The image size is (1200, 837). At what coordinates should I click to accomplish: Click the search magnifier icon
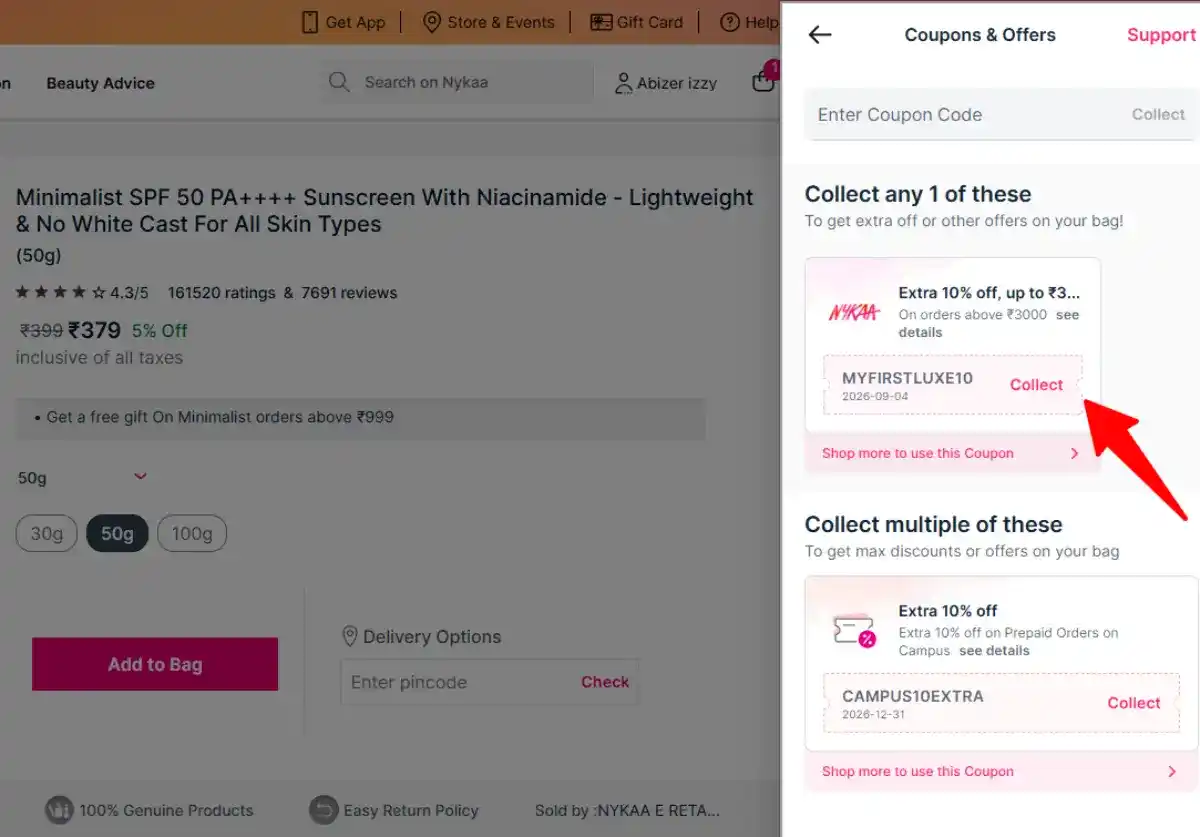click(339, 82)
